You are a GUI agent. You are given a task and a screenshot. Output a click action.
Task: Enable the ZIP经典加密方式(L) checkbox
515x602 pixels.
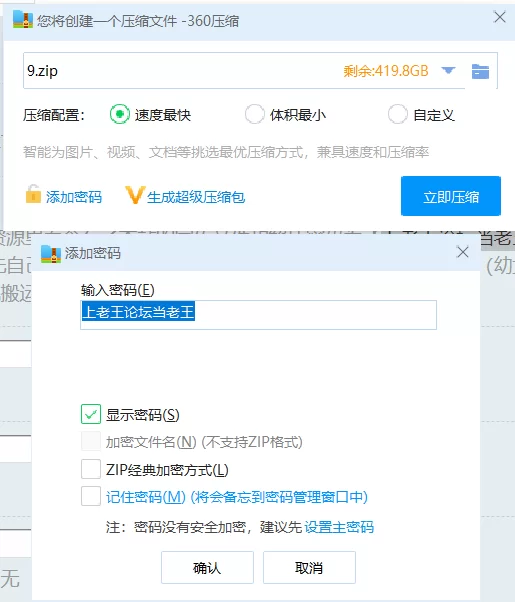click(x=91, y=469)
